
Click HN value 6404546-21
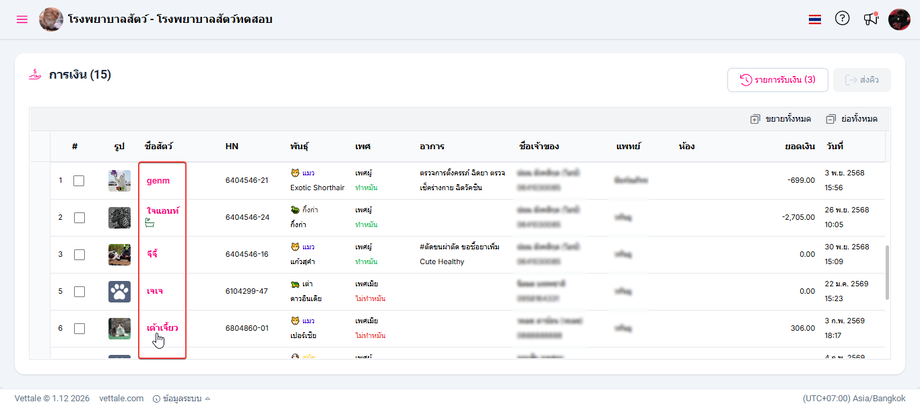tap(246, 180)
